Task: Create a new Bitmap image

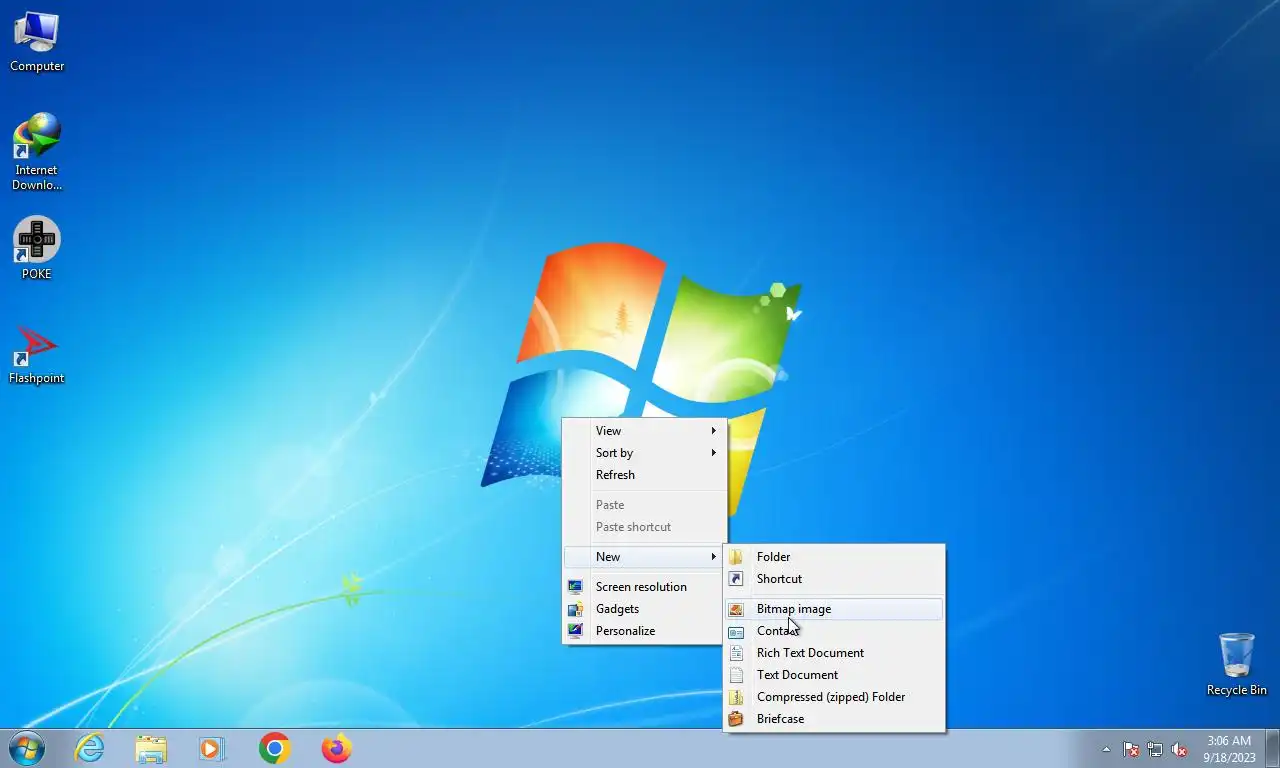Action: pos(834,609)
